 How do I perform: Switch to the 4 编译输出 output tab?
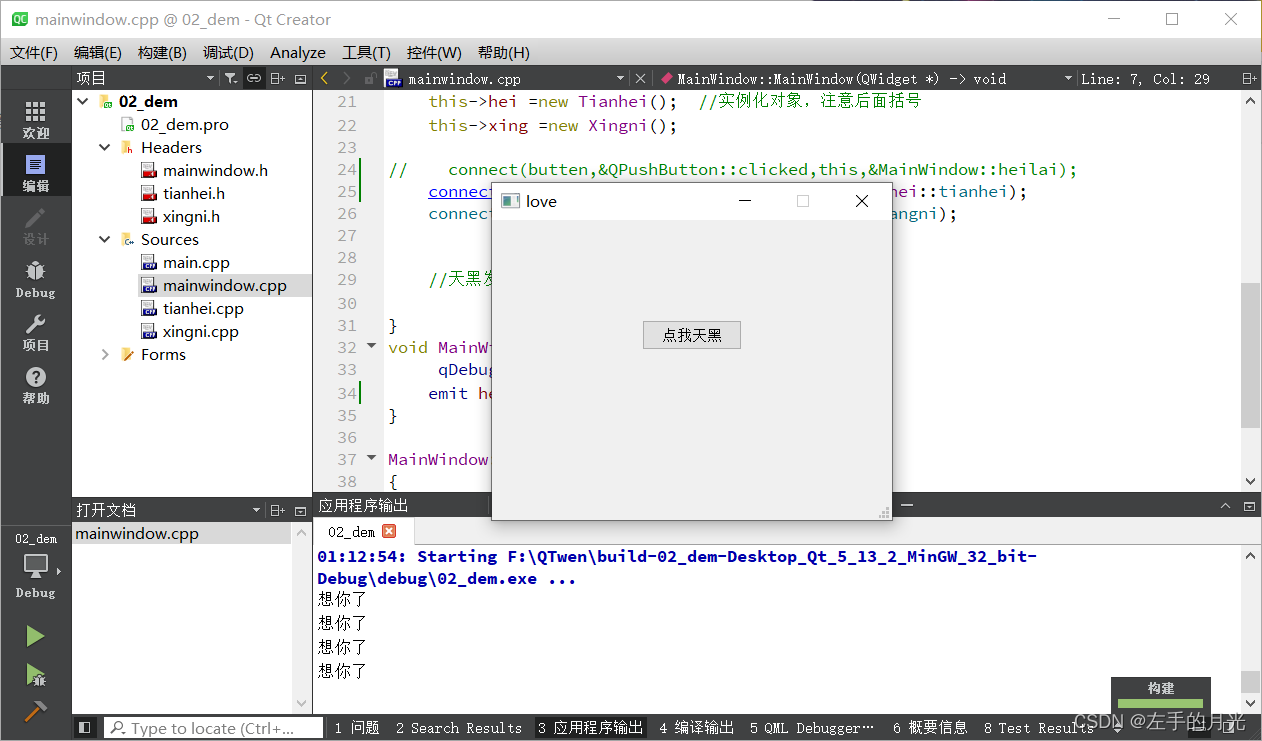(696, 728)
